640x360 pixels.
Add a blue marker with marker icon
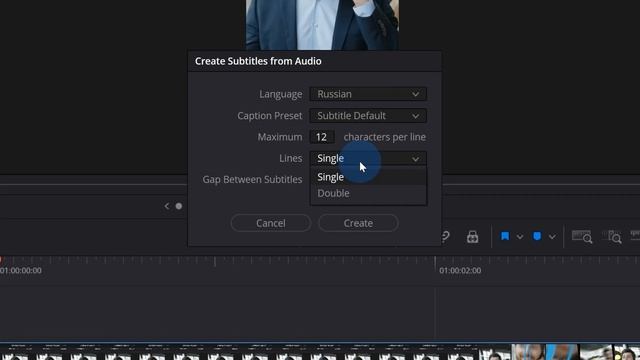[x=537, y=236]
